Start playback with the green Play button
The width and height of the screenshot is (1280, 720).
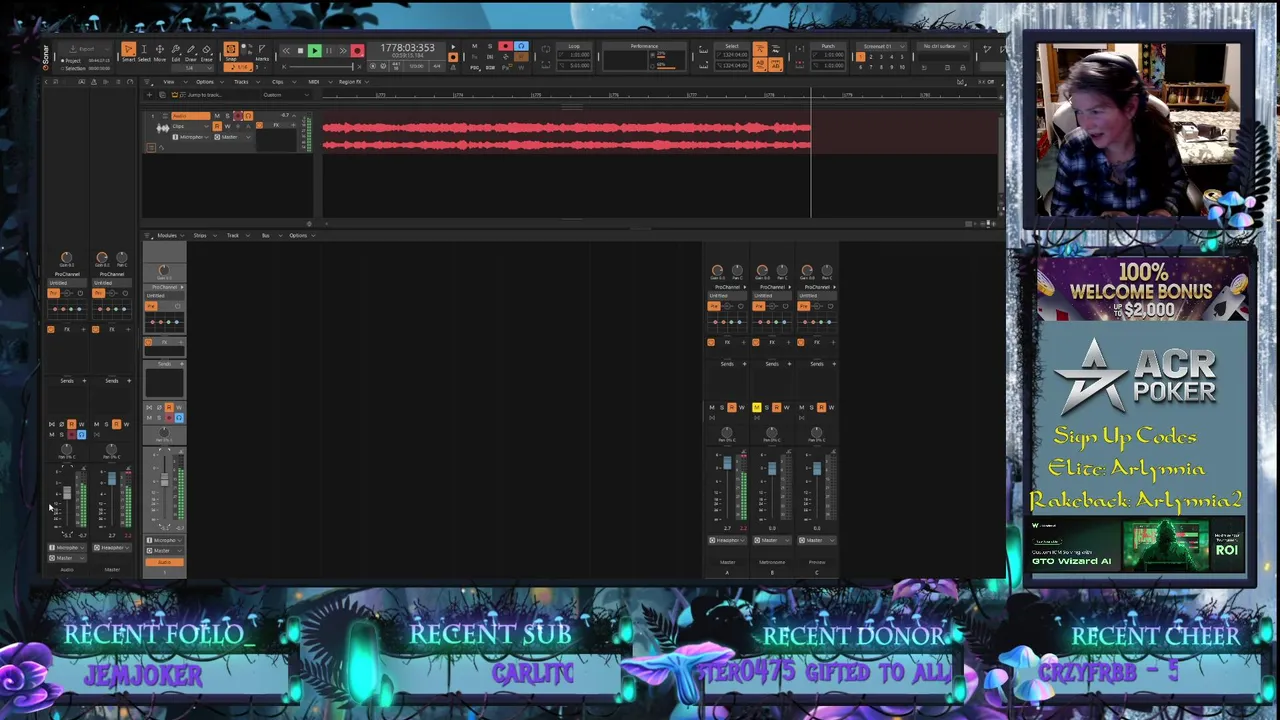[x=314, y=51]
